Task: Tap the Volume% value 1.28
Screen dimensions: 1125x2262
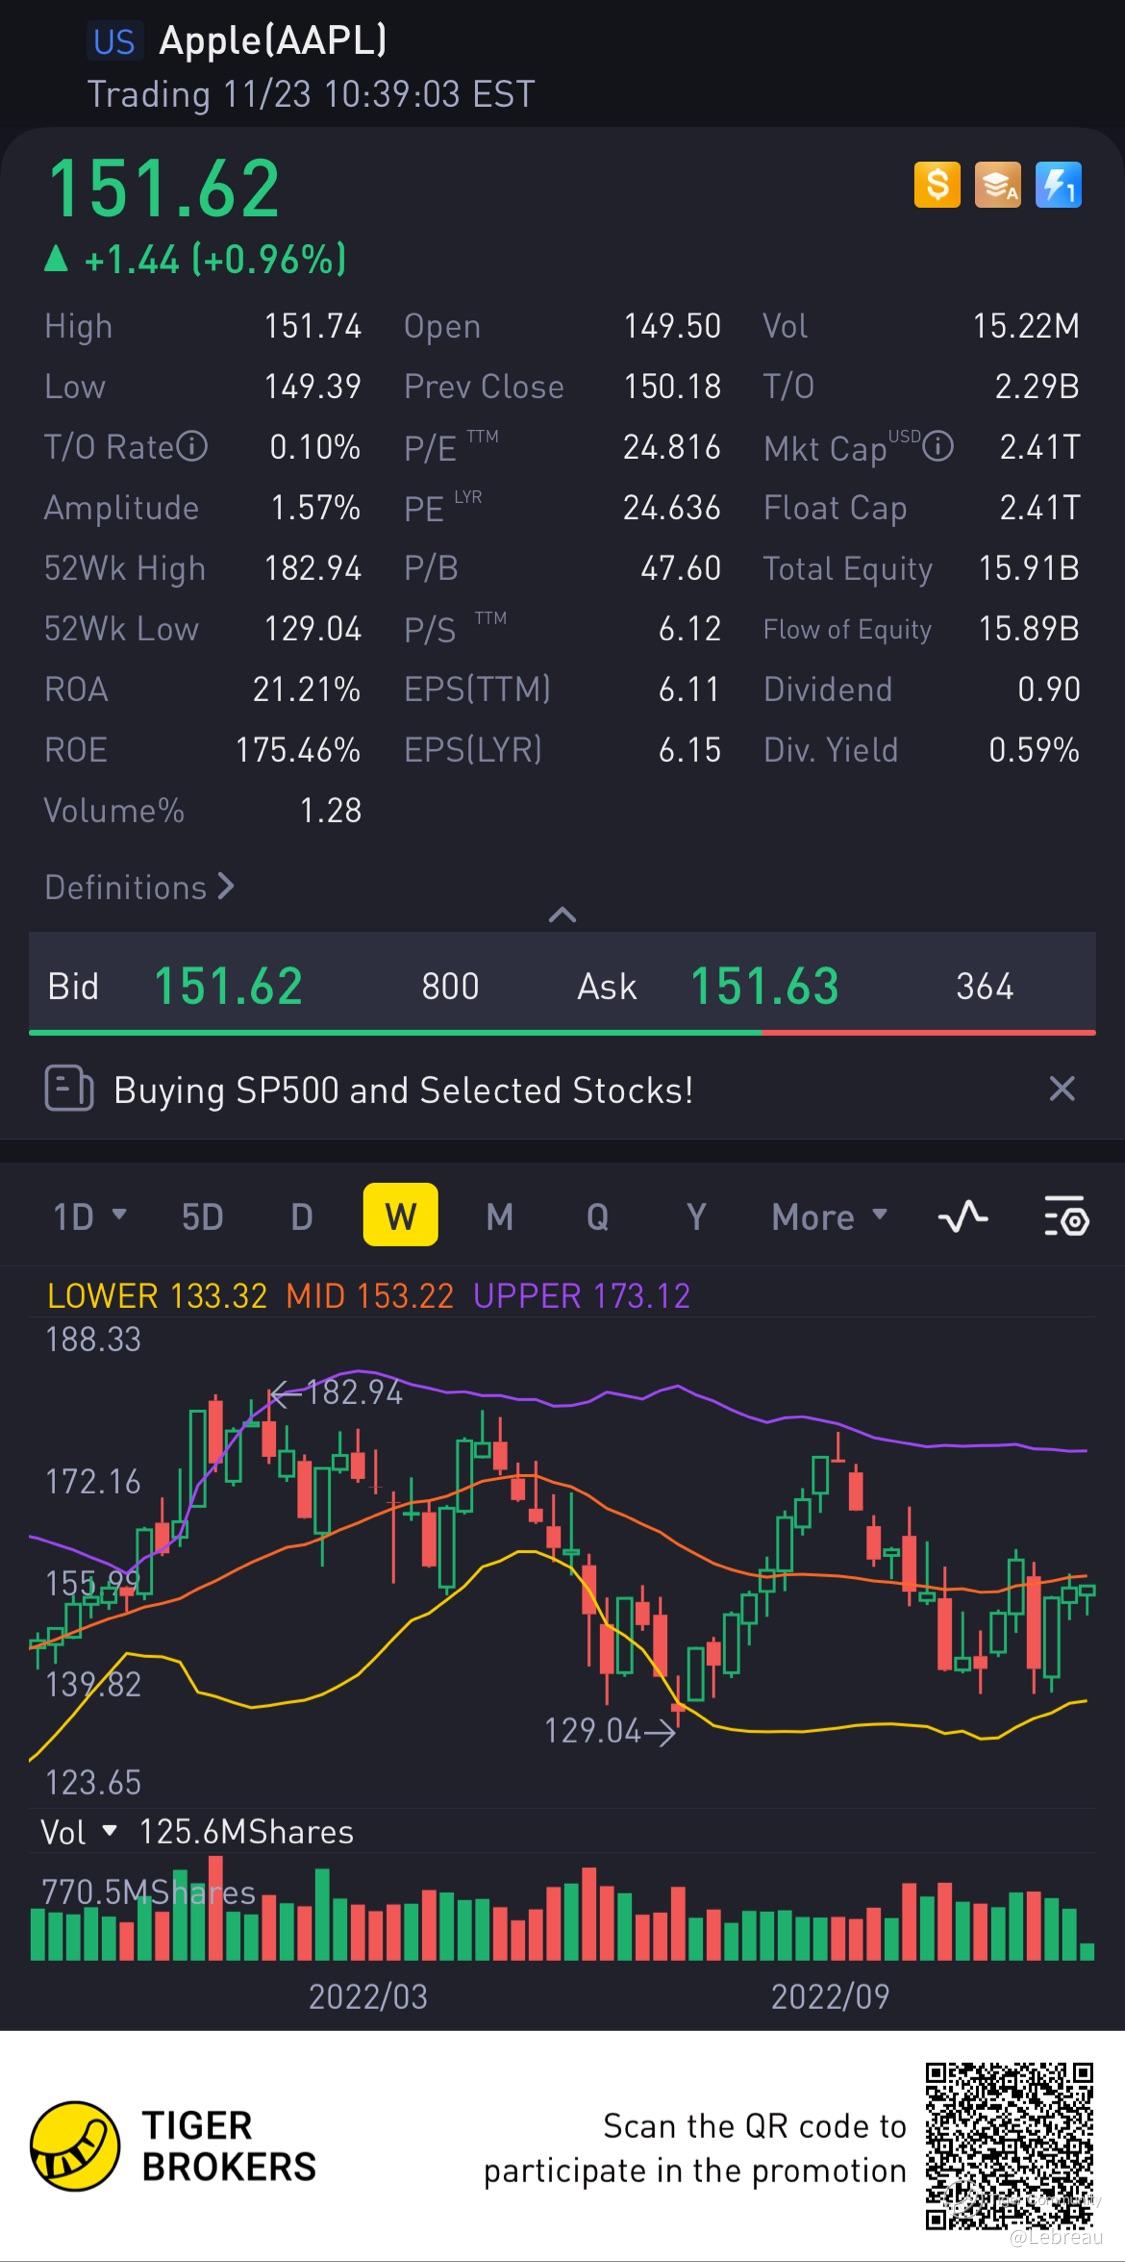Action: point(331,810)
